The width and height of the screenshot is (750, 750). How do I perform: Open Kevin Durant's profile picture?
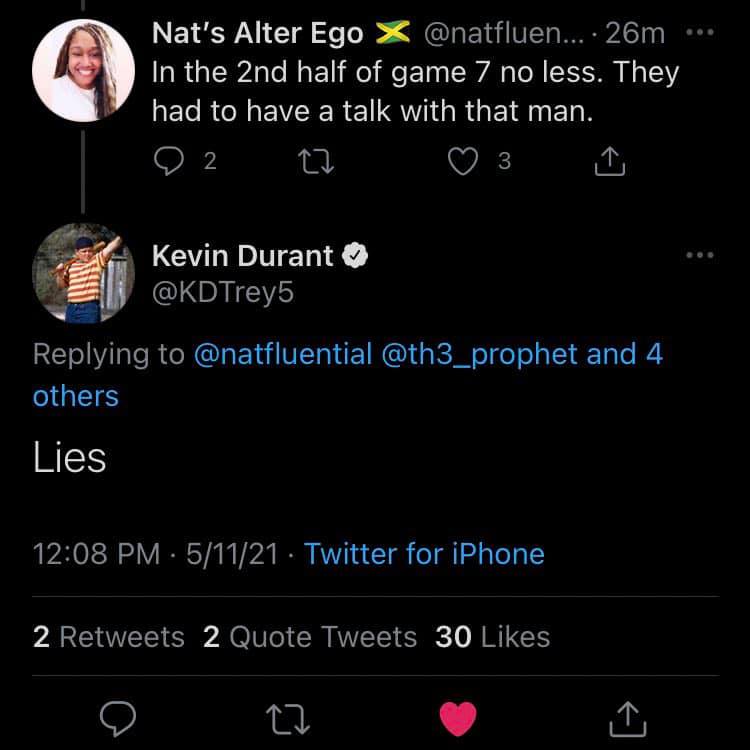[83, 274]
